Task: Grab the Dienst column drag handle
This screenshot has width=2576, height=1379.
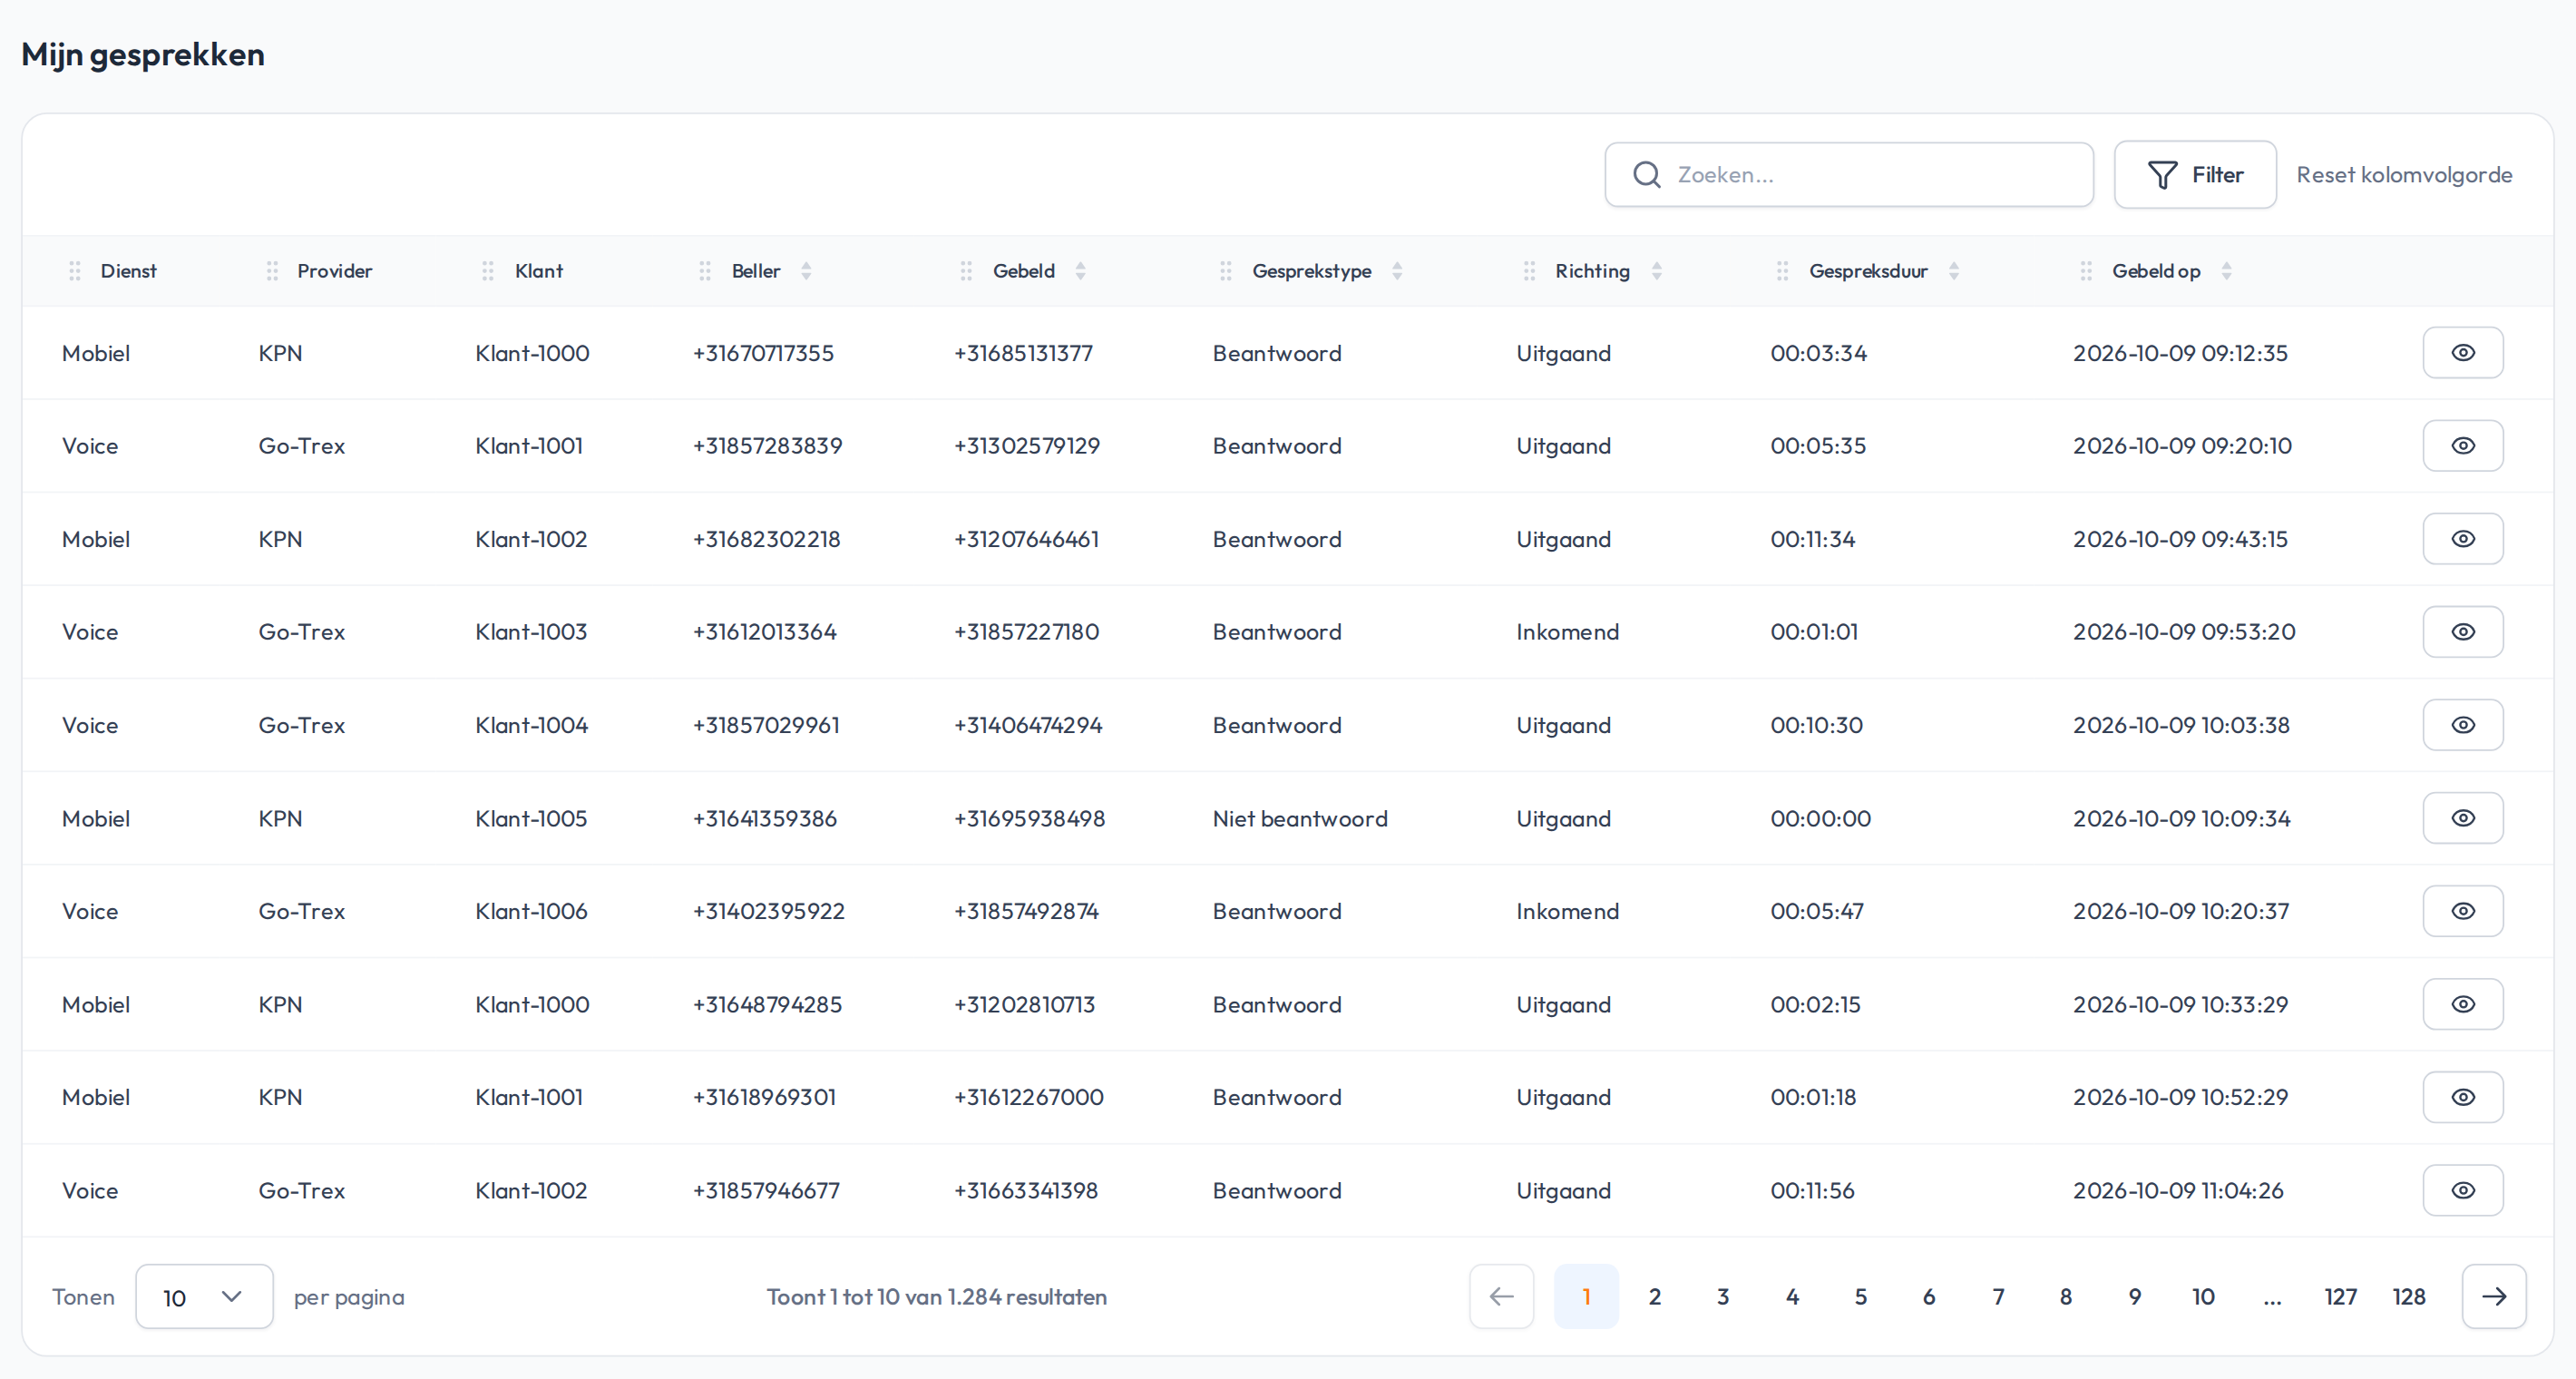Action: 74,271
